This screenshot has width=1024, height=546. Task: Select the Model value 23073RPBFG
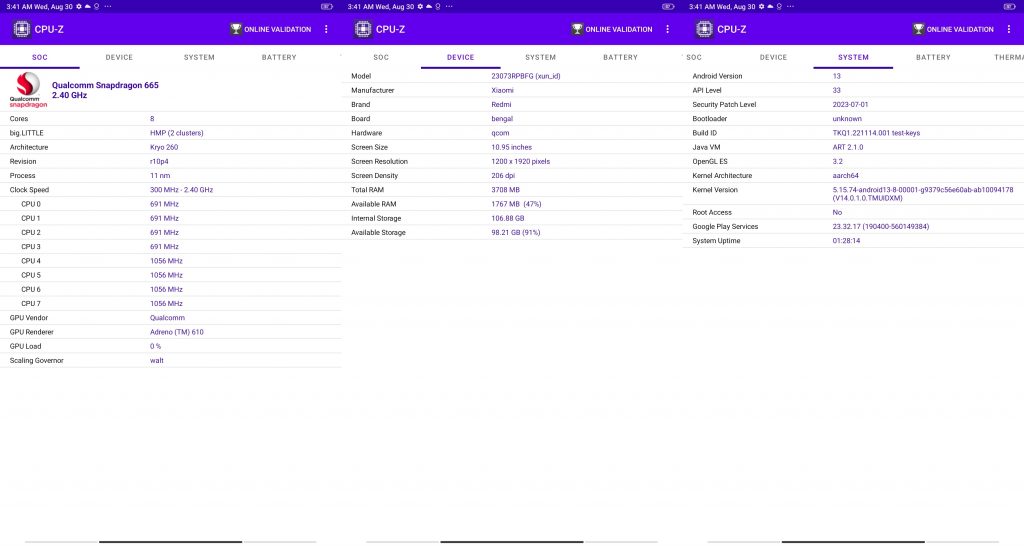click(x=526, y=76)
